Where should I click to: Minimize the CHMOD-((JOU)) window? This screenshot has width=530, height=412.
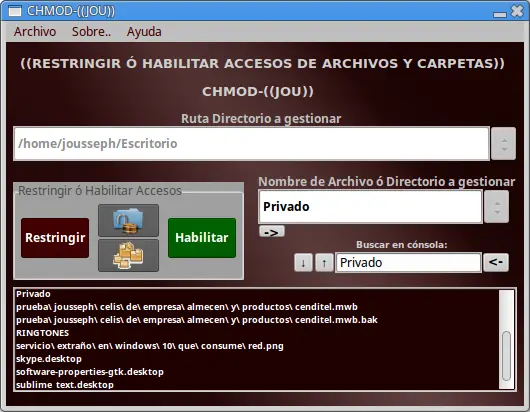(500, 14)
